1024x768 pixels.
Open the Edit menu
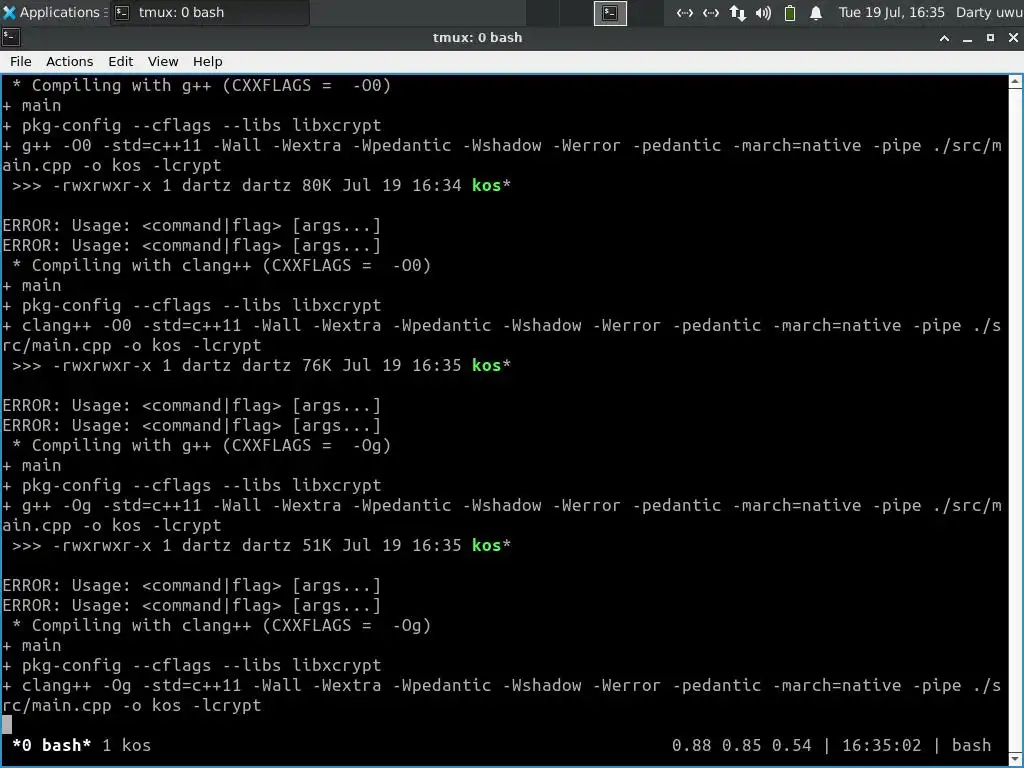(121, 61)
